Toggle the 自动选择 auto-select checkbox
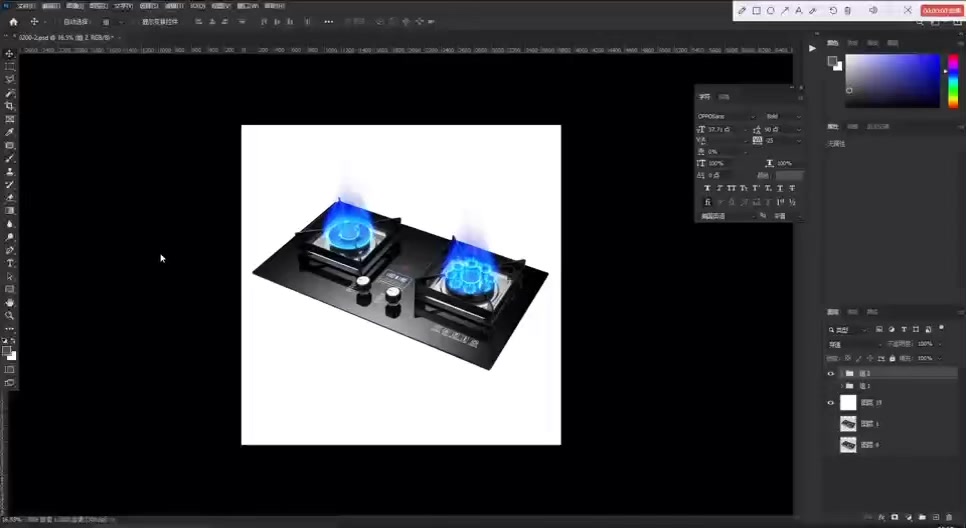Screen dimensions: 966x528 point(59,22)
